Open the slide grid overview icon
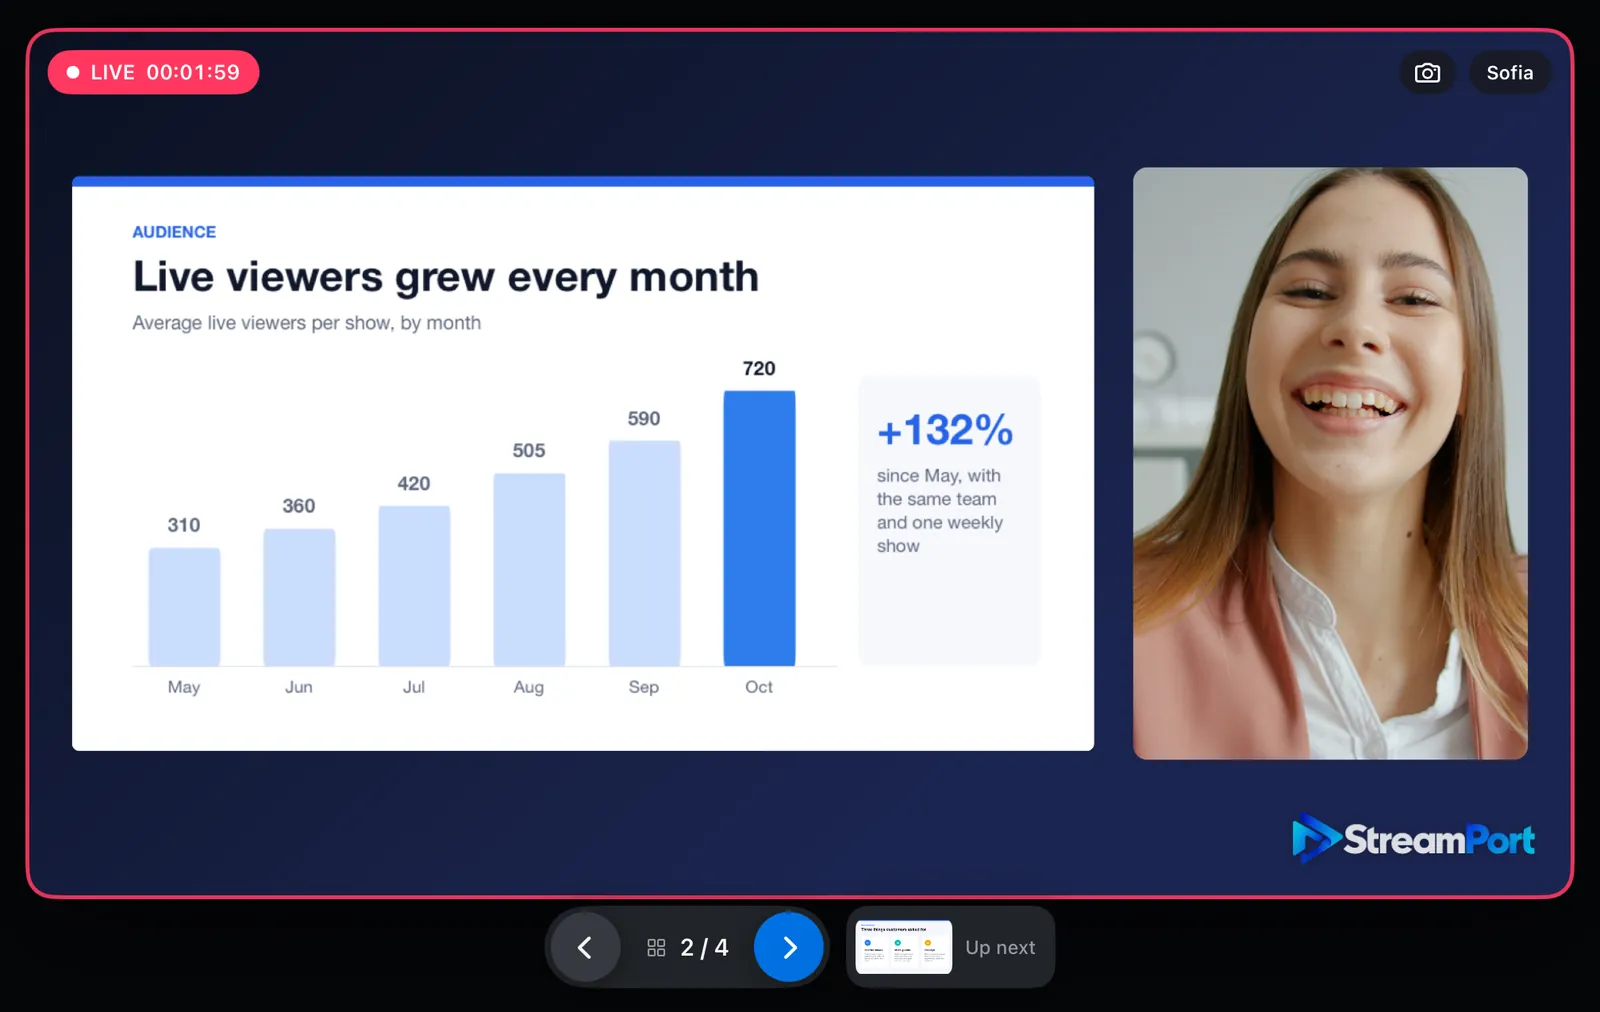1600x1012 pixels. click(656, 947)
